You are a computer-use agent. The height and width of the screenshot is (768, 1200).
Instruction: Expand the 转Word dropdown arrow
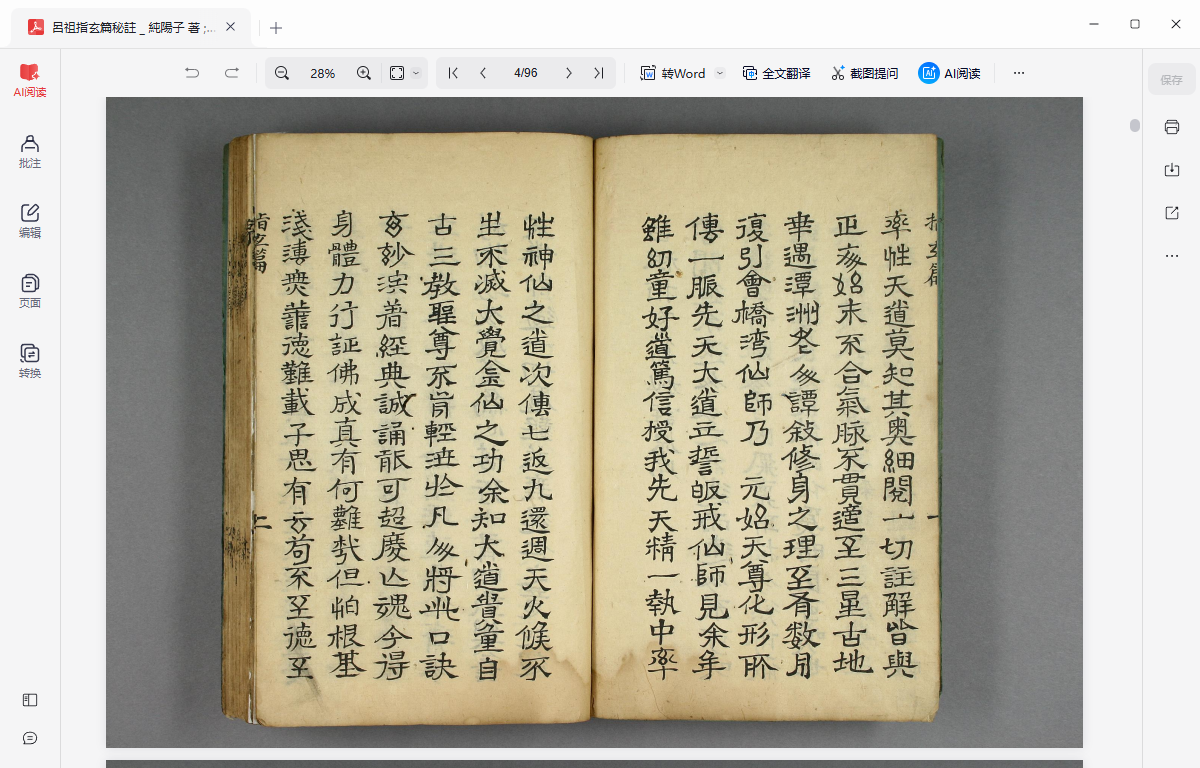[719, 73]
